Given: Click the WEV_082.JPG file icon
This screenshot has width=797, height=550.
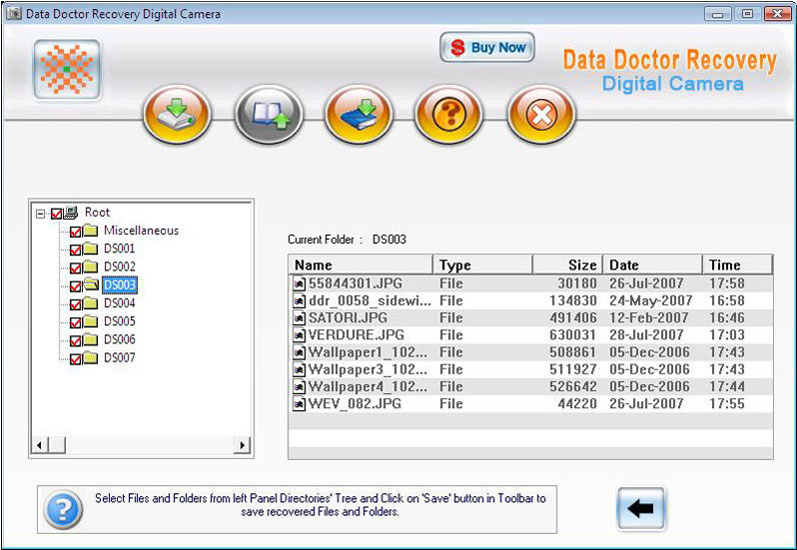Looking at the screenshot, I should pos(300,404).
